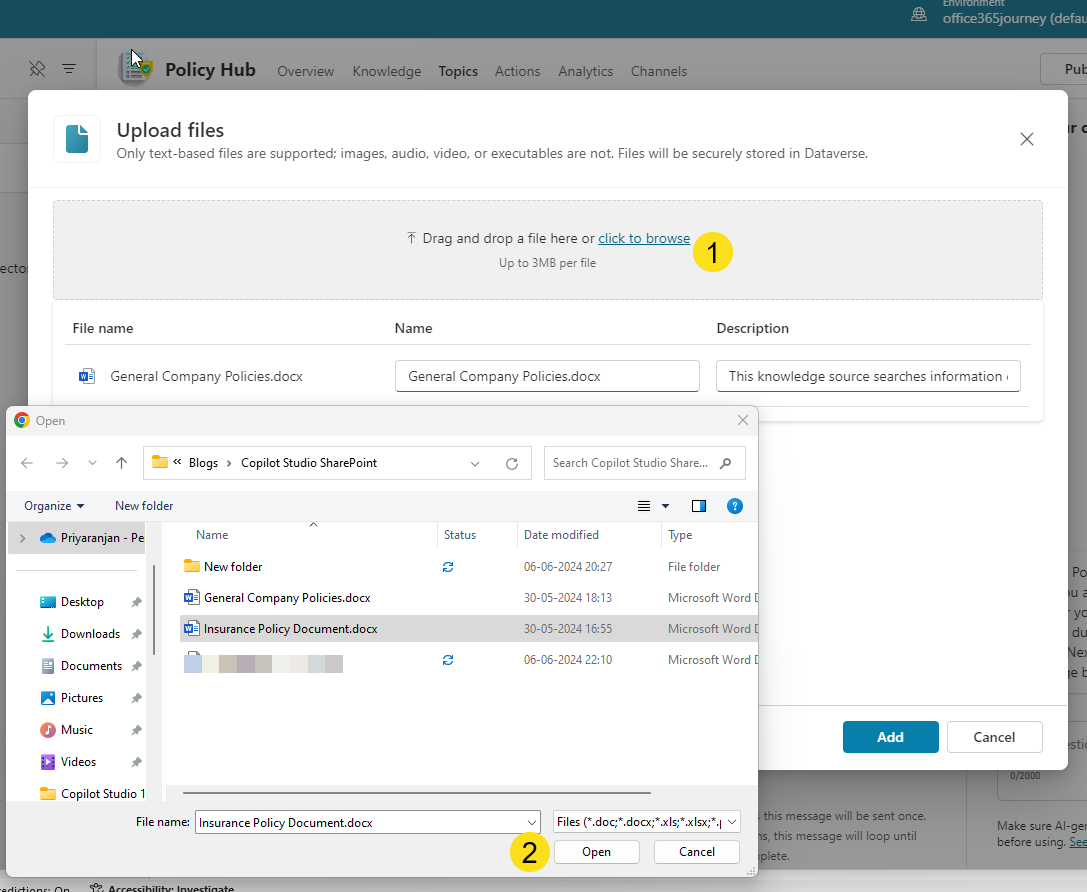This screenshot has width=1087, height=892.
Task: Open the filter icon near the unpin icon
Action: click(x=68, y=68)
